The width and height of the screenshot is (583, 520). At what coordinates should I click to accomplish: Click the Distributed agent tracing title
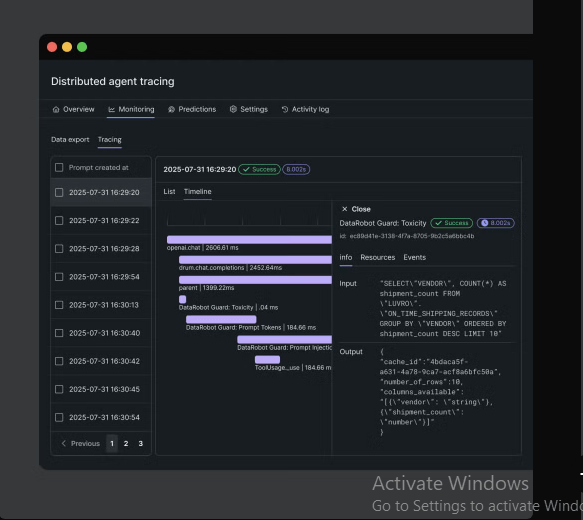coord(113,81)
